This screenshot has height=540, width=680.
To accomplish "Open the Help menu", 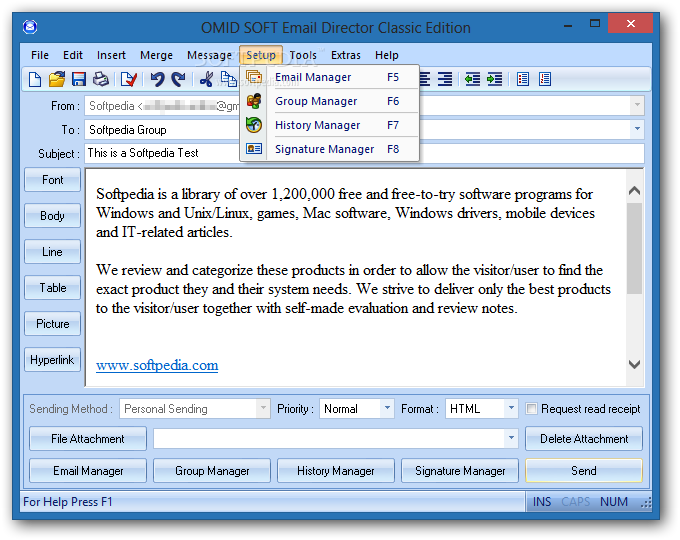I will coord(386,55).
